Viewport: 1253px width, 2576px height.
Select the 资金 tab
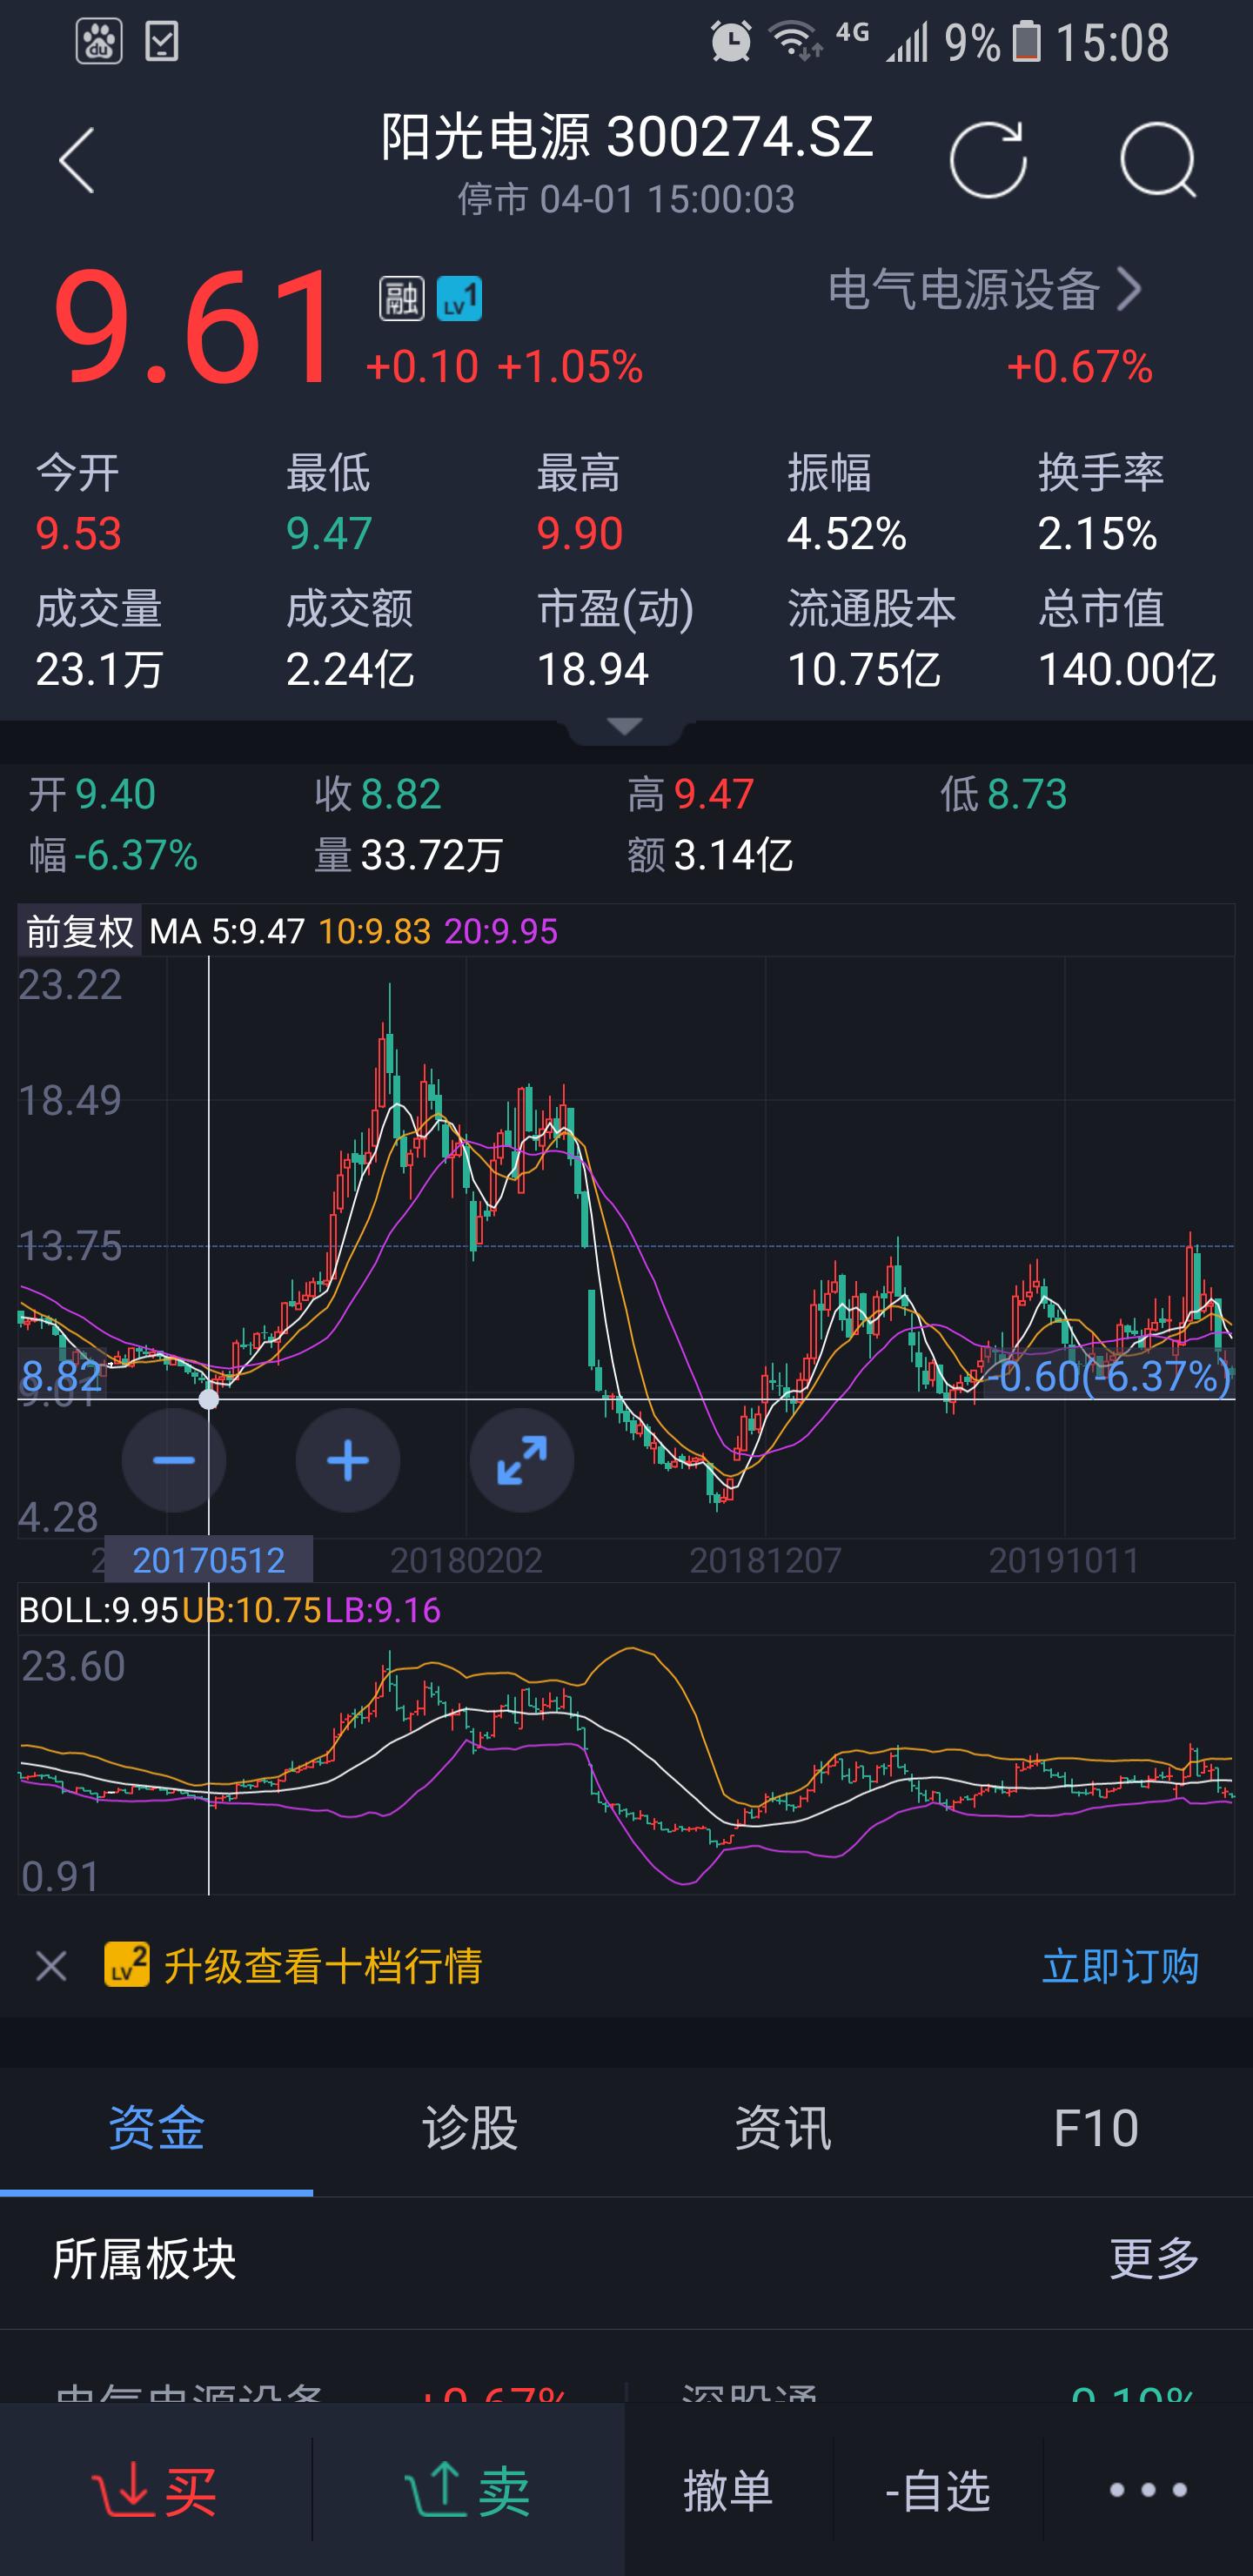pos(157,2128)
